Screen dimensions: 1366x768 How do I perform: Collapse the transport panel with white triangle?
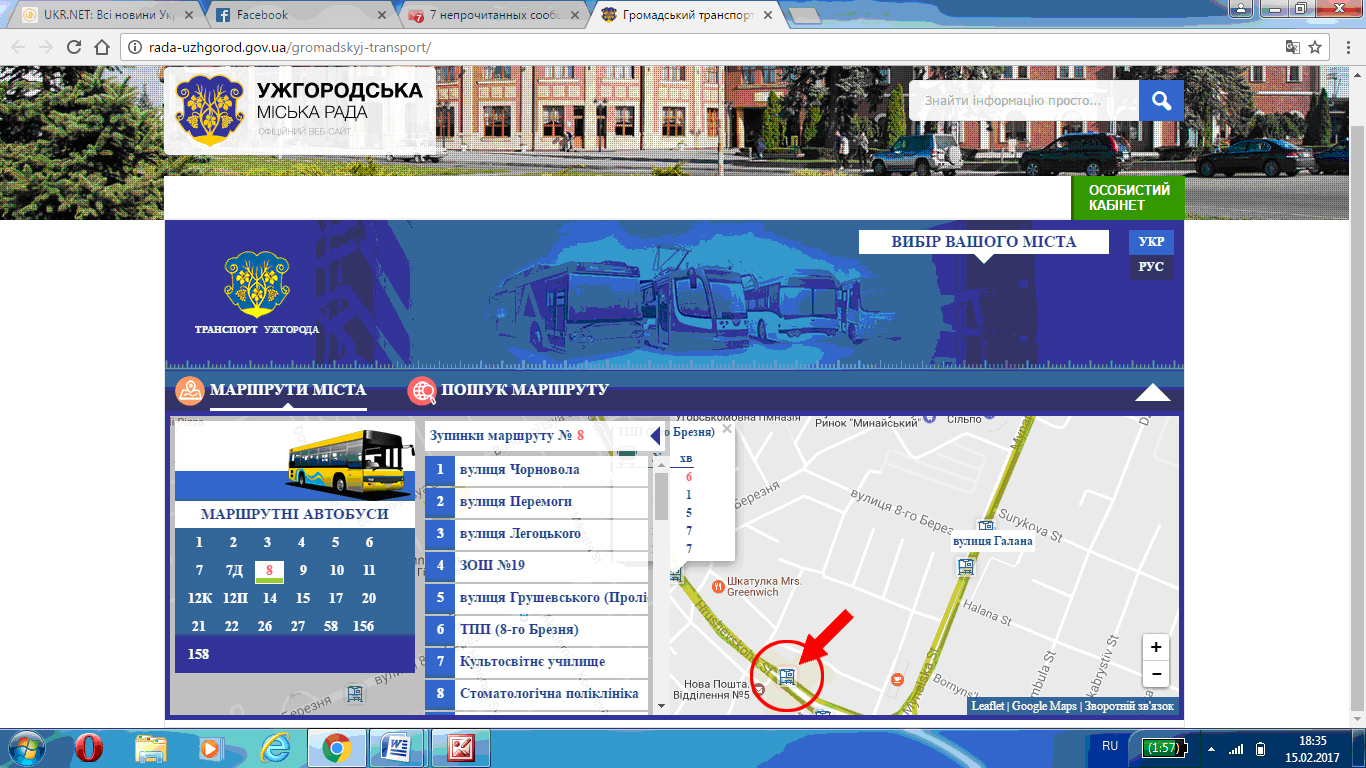1153,392
